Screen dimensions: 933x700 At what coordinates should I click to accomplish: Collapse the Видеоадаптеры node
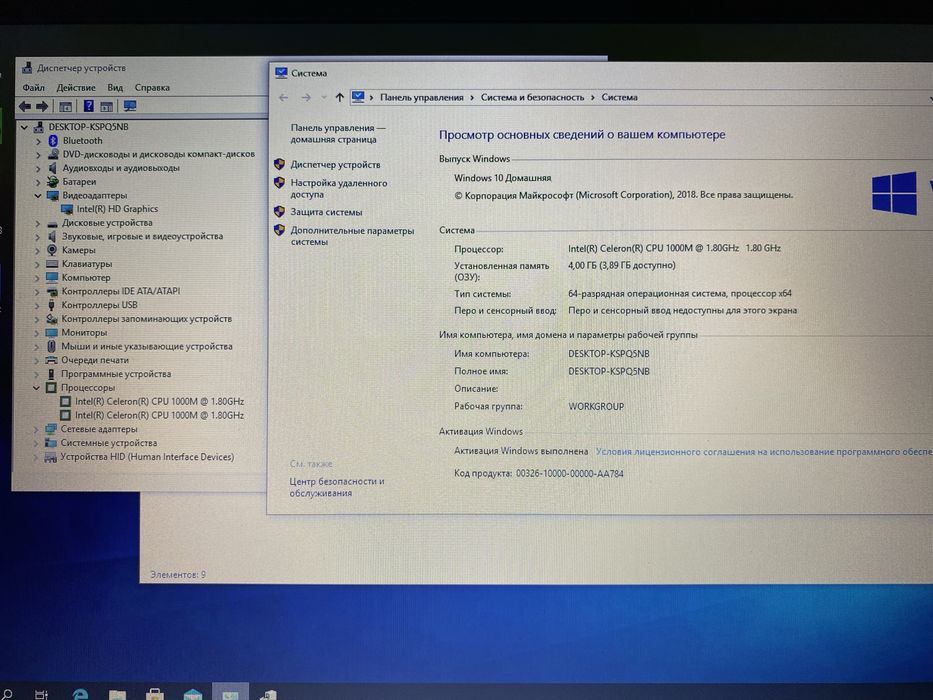[38, 195]
